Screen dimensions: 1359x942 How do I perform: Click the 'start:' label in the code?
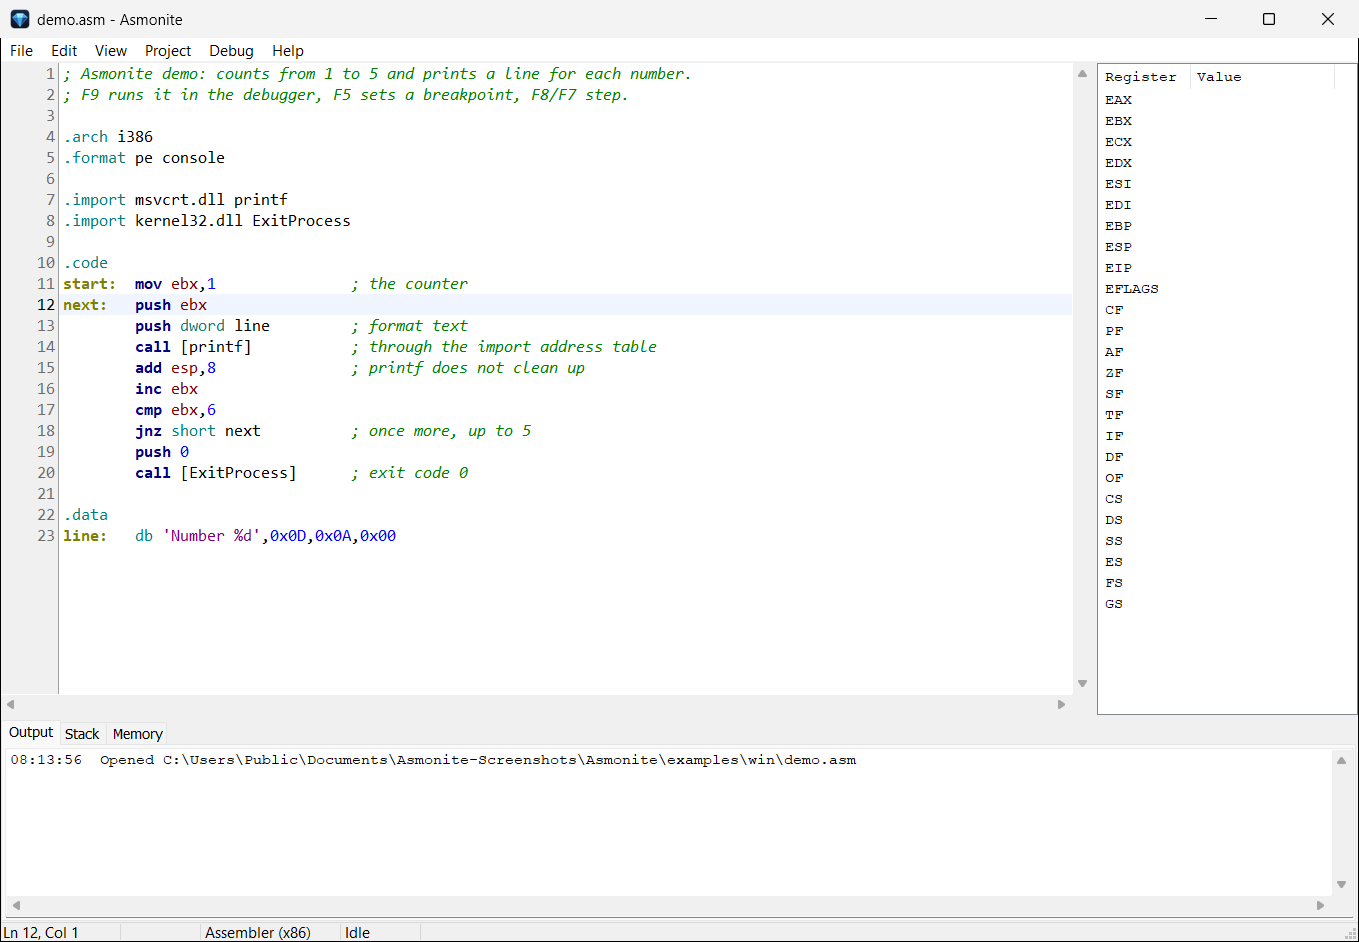[x=90, y=284]
